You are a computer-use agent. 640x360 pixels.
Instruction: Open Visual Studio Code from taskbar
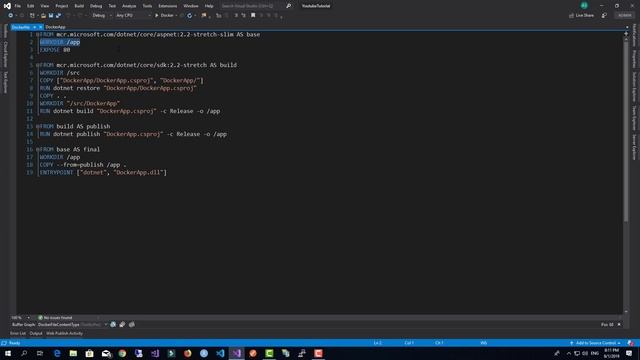tap(220, 353)
